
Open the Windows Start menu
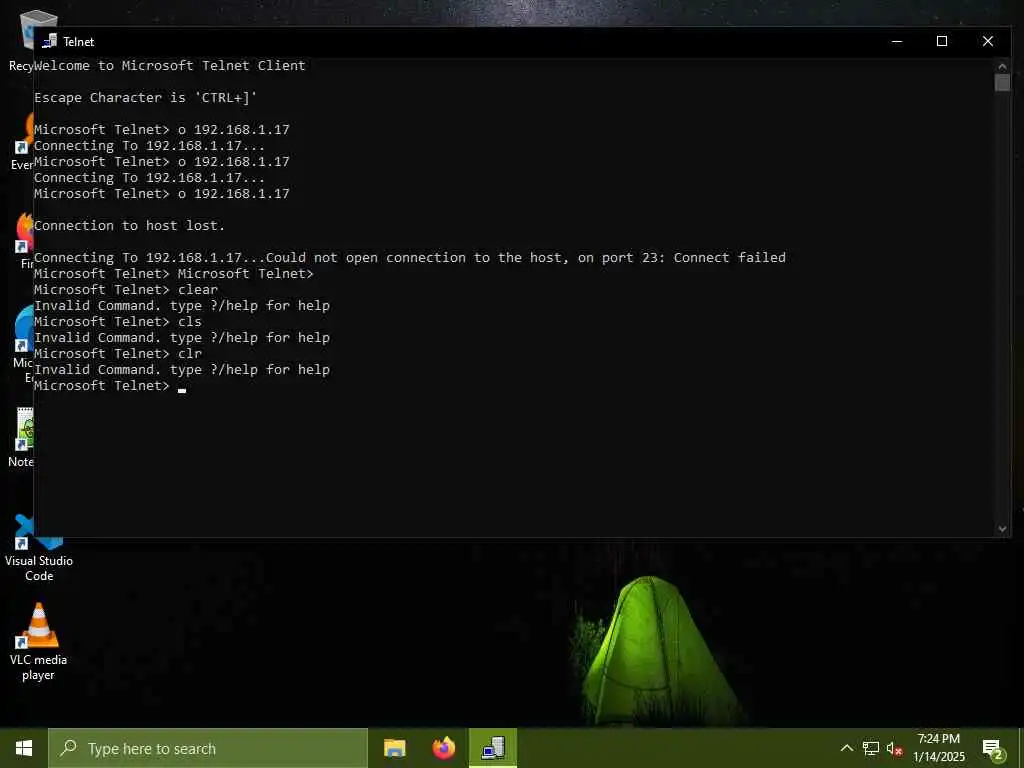pos(24,748)
